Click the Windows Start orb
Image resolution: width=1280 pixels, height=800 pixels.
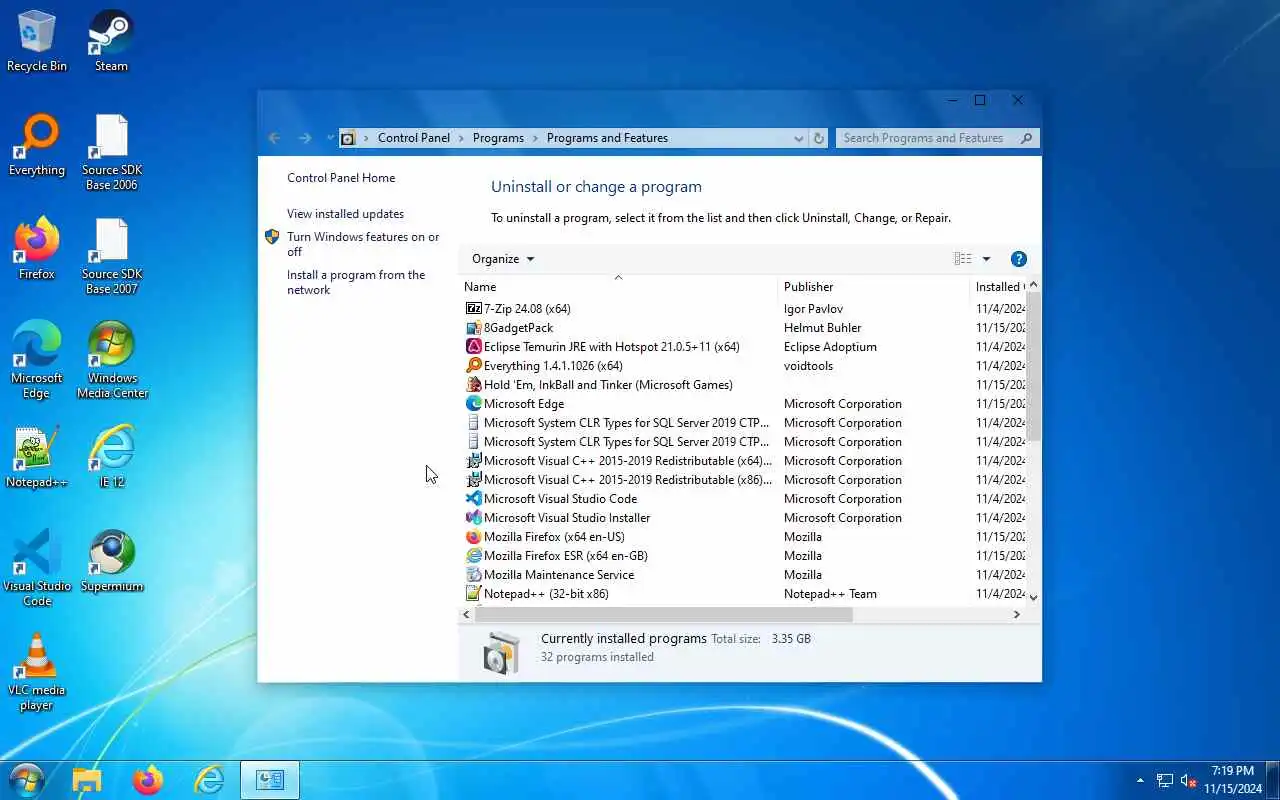click(26, 780)
